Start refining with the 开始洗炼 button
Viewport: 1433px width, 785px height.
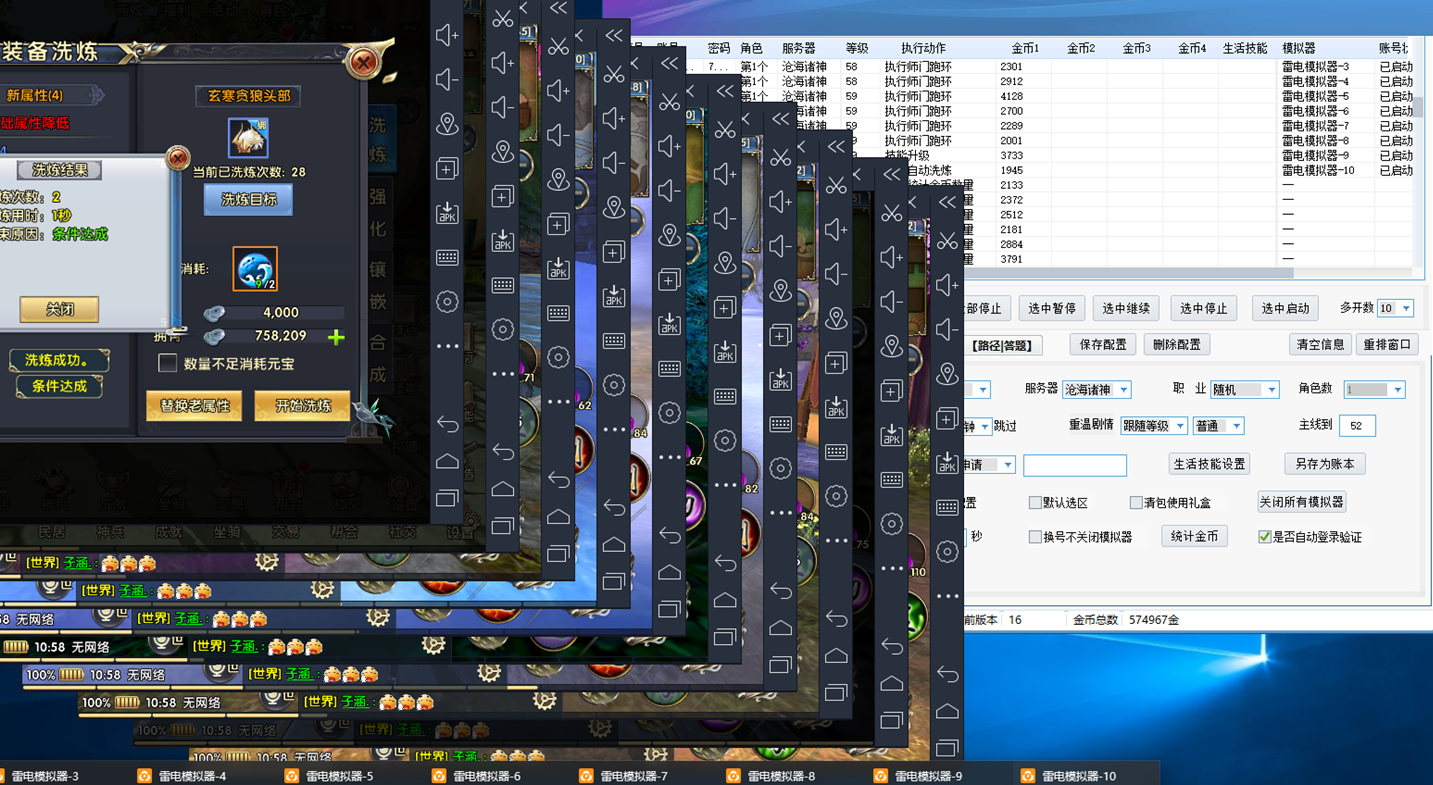pos(302,406)
